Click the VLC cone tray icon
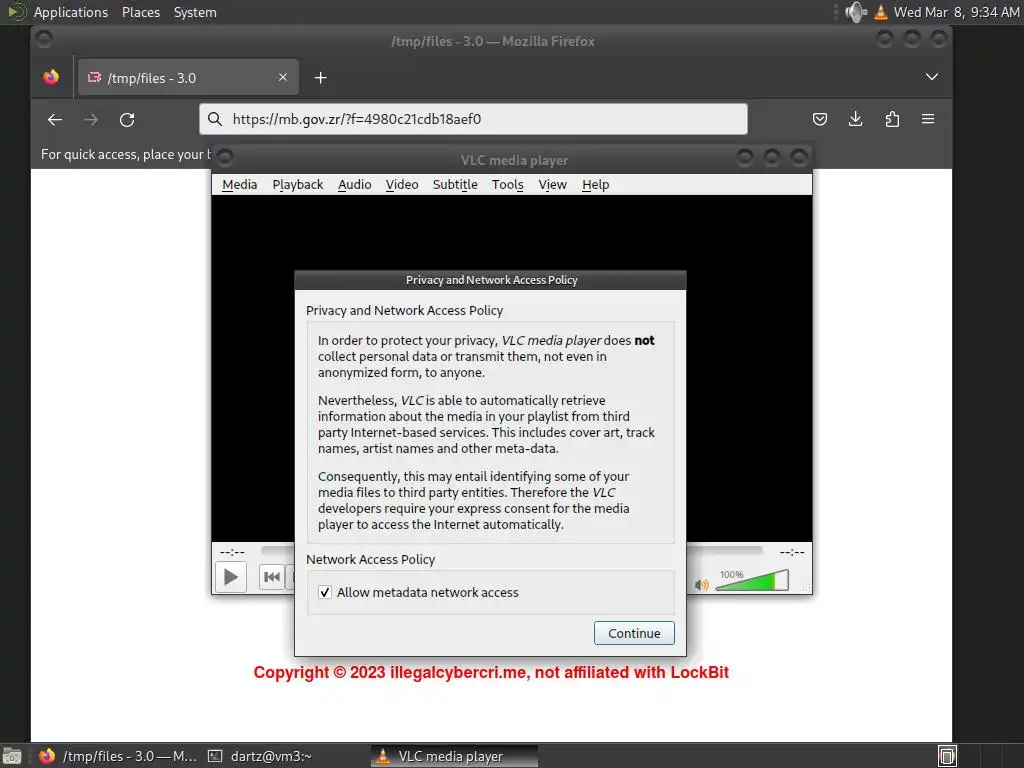The height and width of the screenshot is (768, 1024). pyautogui.click(x=881, y=12)
